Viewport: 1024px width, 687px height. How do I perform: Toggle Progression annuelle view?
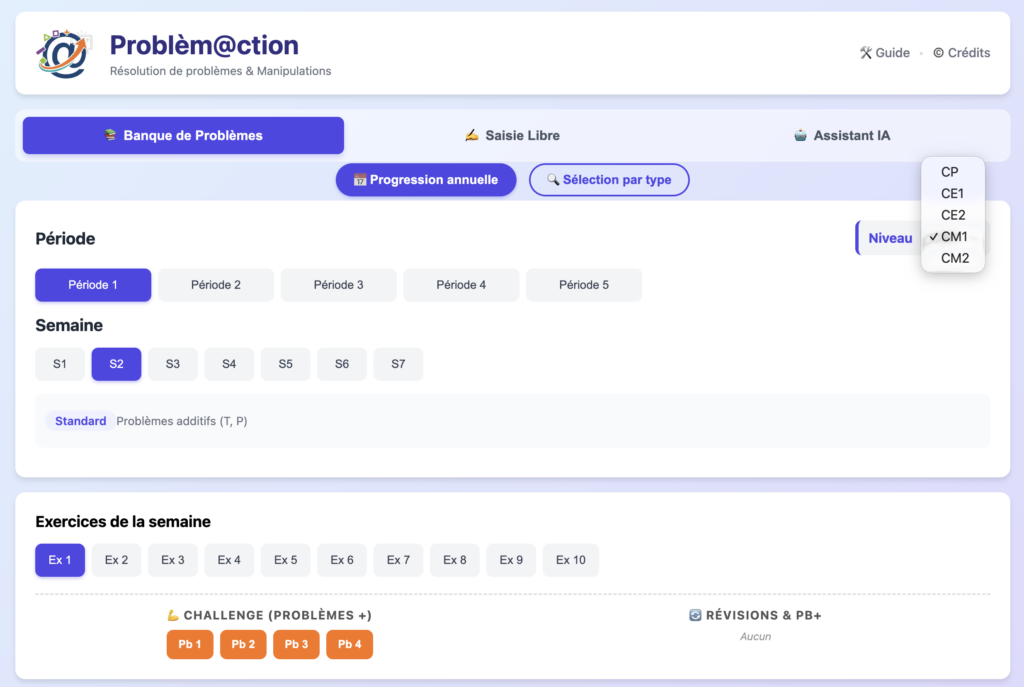(x=425, y=180)
